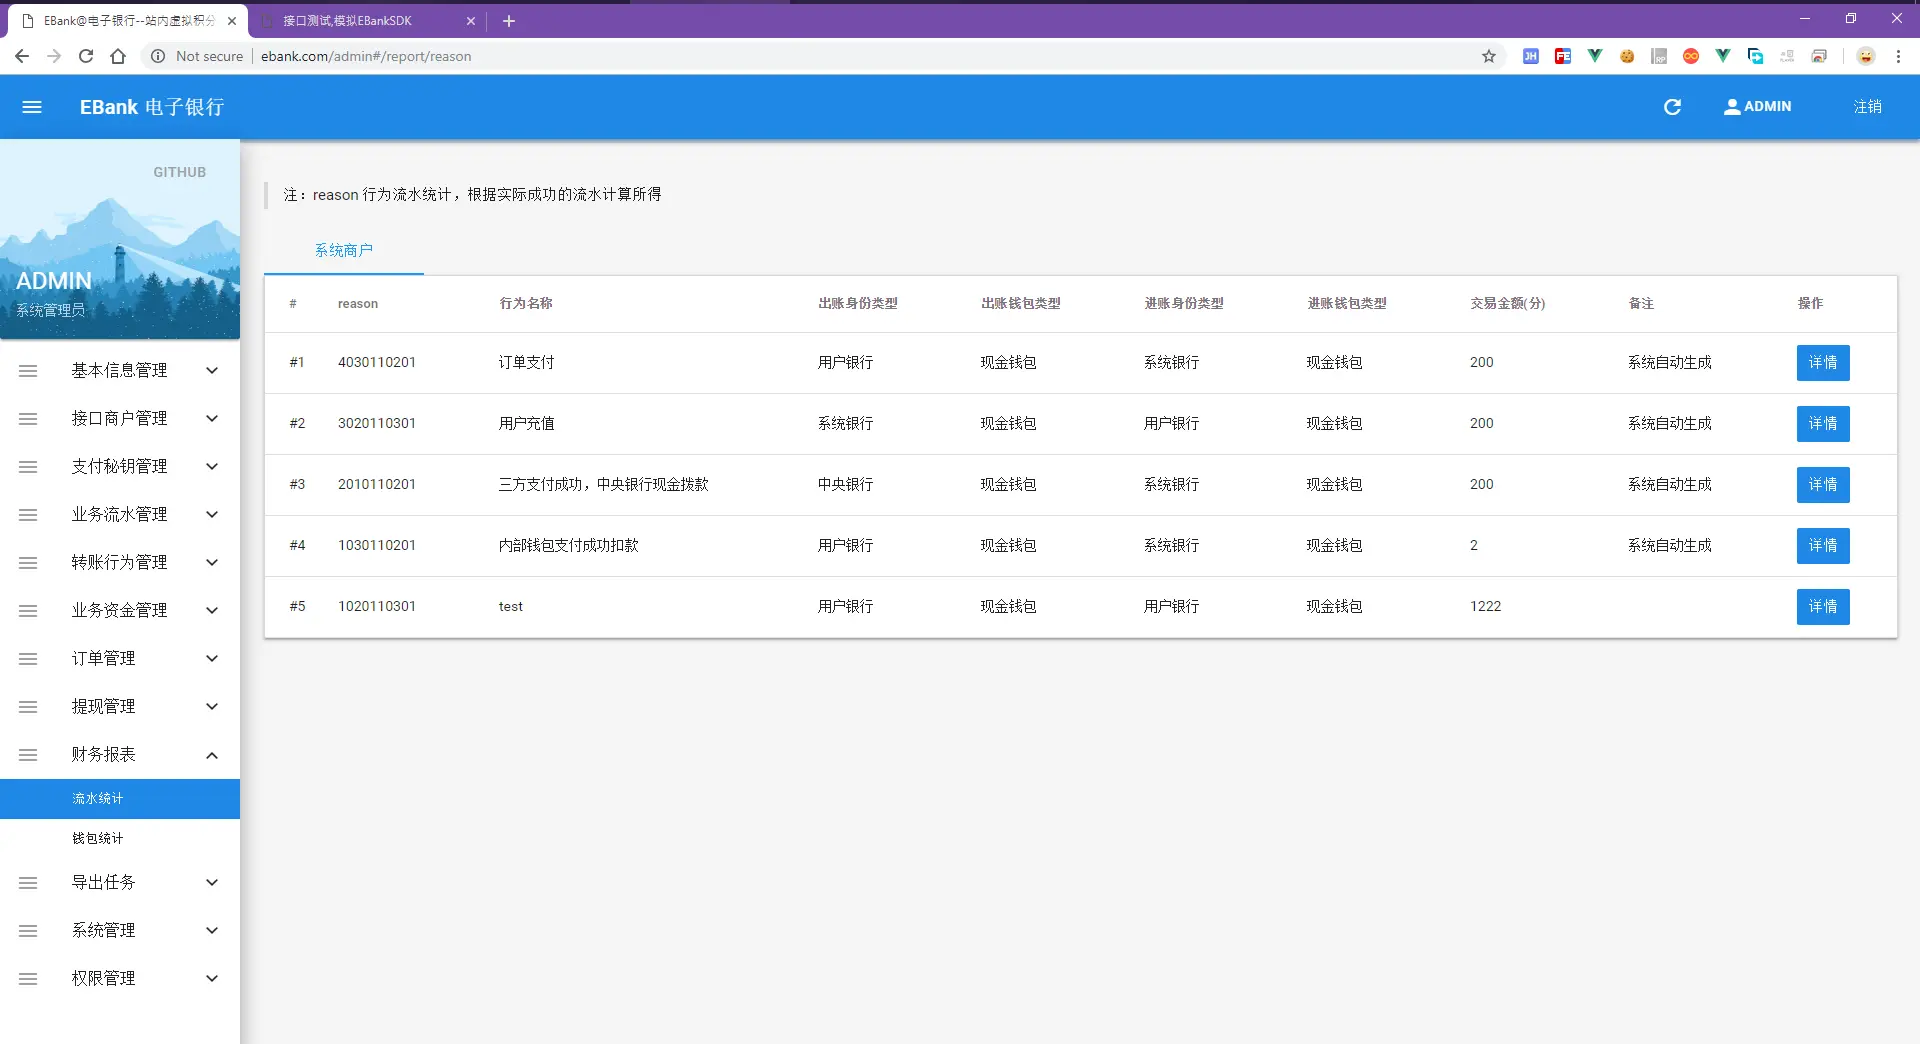1920x1044 pixels.
Task: Click the EBank 电子银行 header title
Action: (152, 107)
